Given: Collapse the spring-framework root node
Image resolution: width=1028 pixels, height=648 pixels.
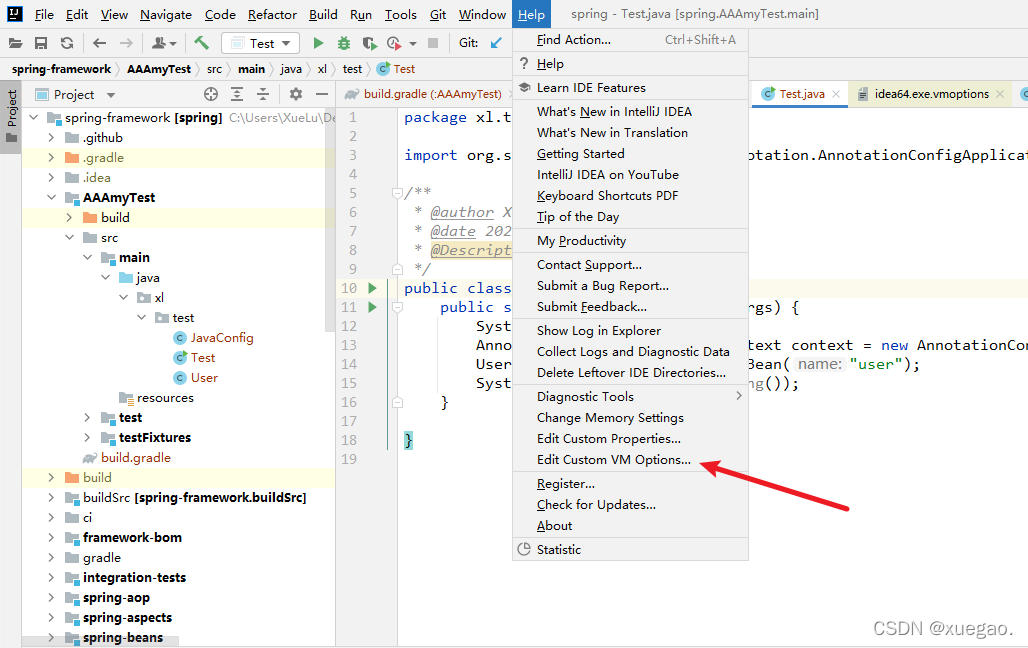Looking at the screenshot, I should 34,117.
